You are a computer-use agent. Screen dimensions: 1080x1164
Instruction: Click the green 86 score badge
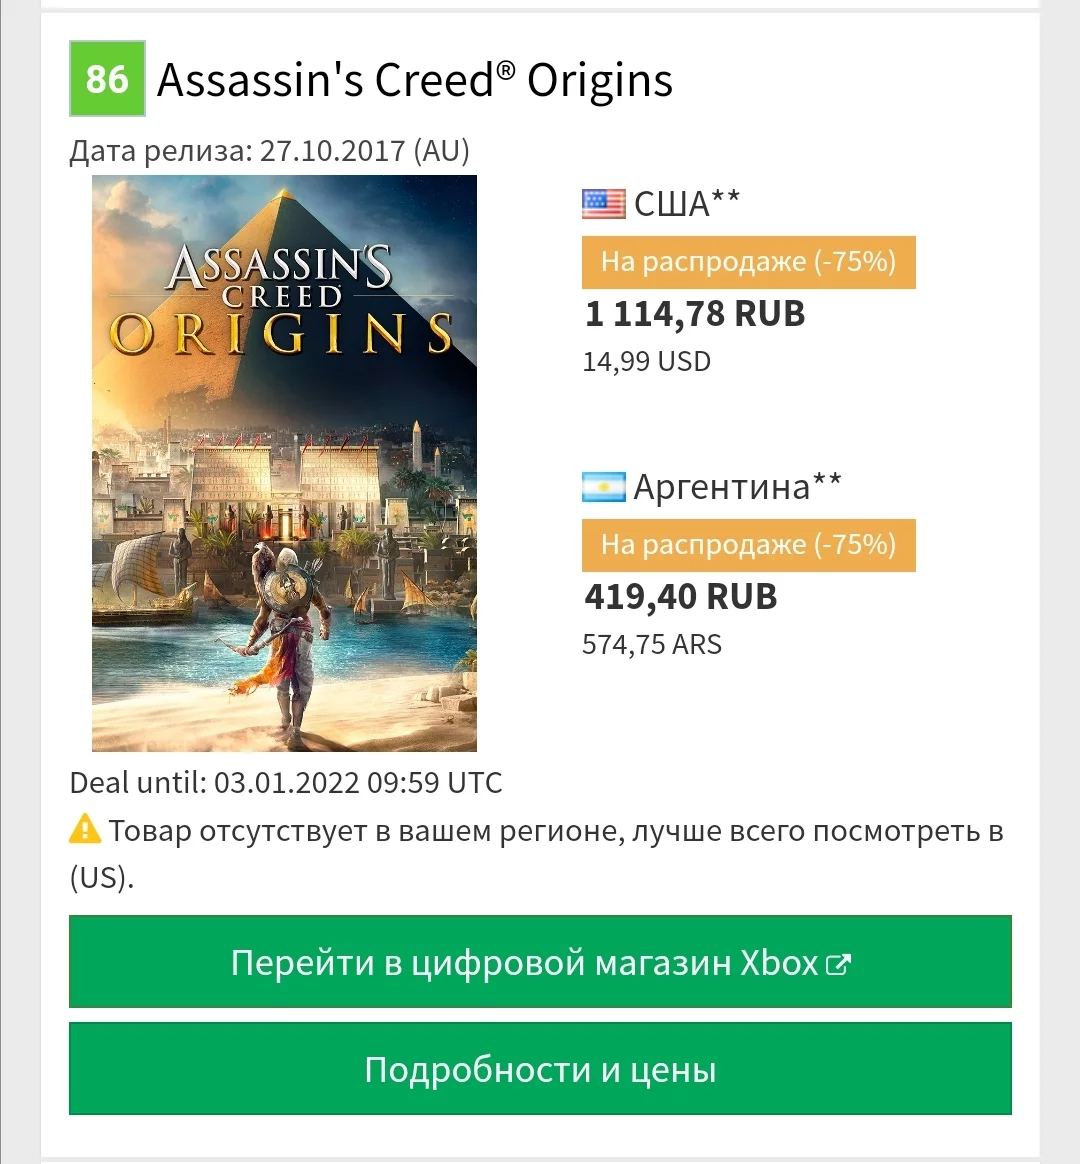107,78
